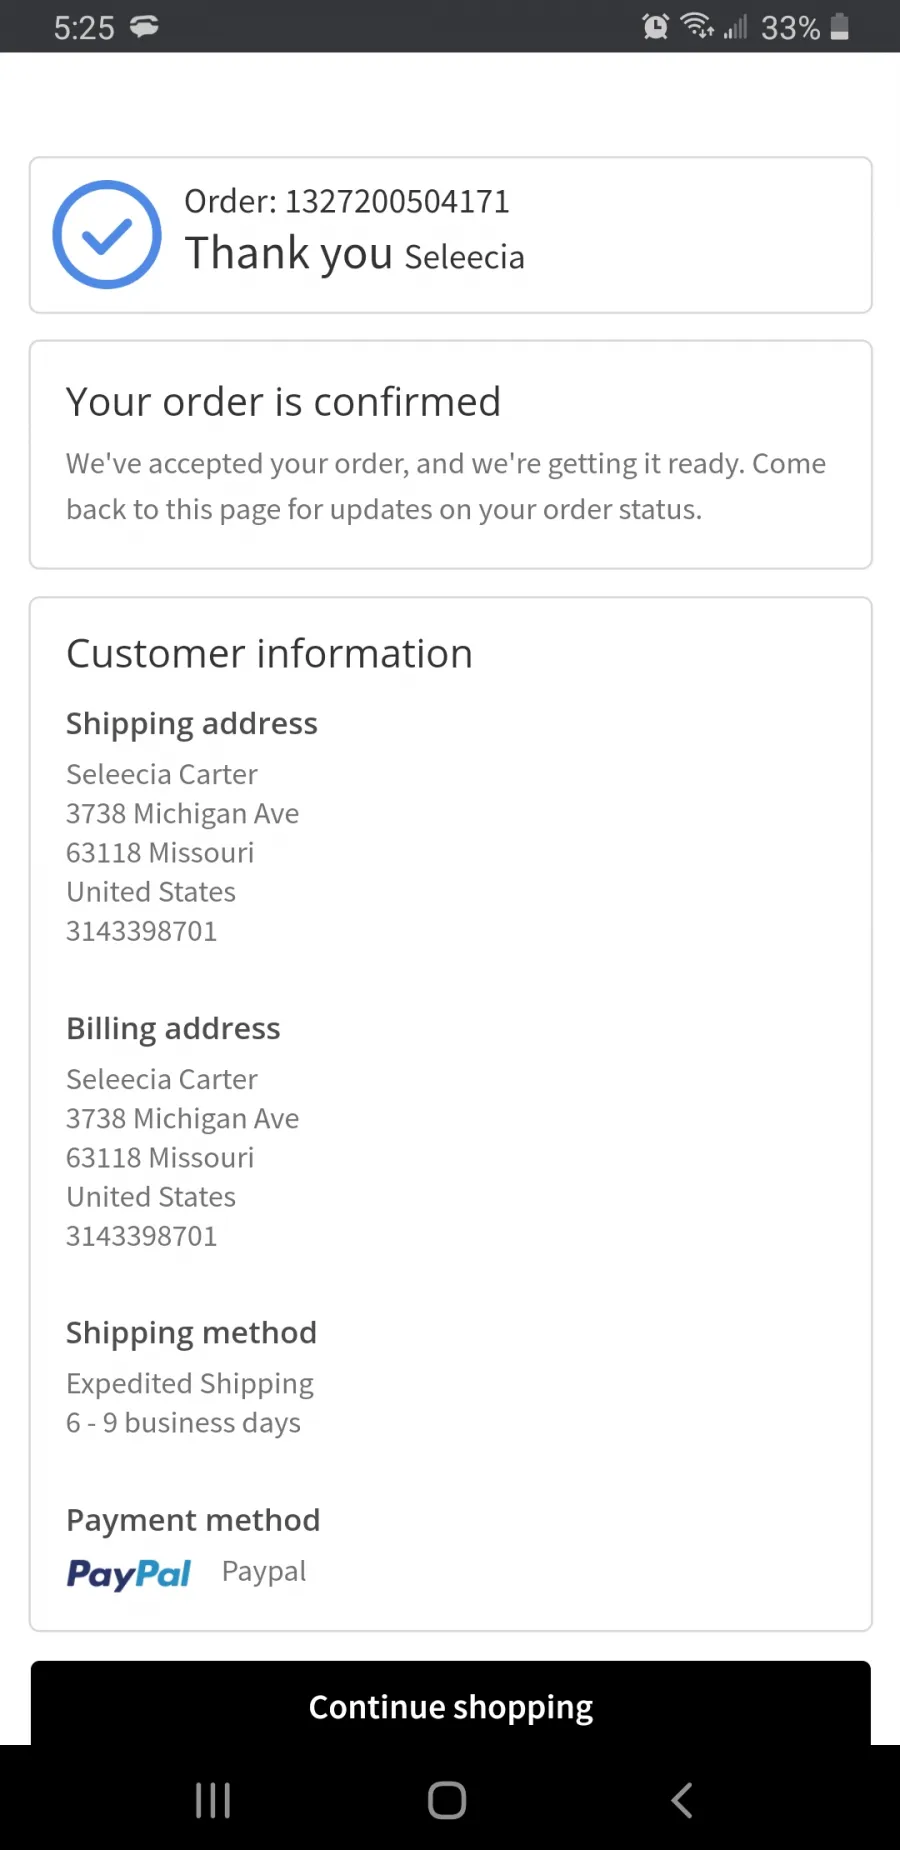Tap the battery indicator icon
The image size is (900, 1850).
coord(840,27)
